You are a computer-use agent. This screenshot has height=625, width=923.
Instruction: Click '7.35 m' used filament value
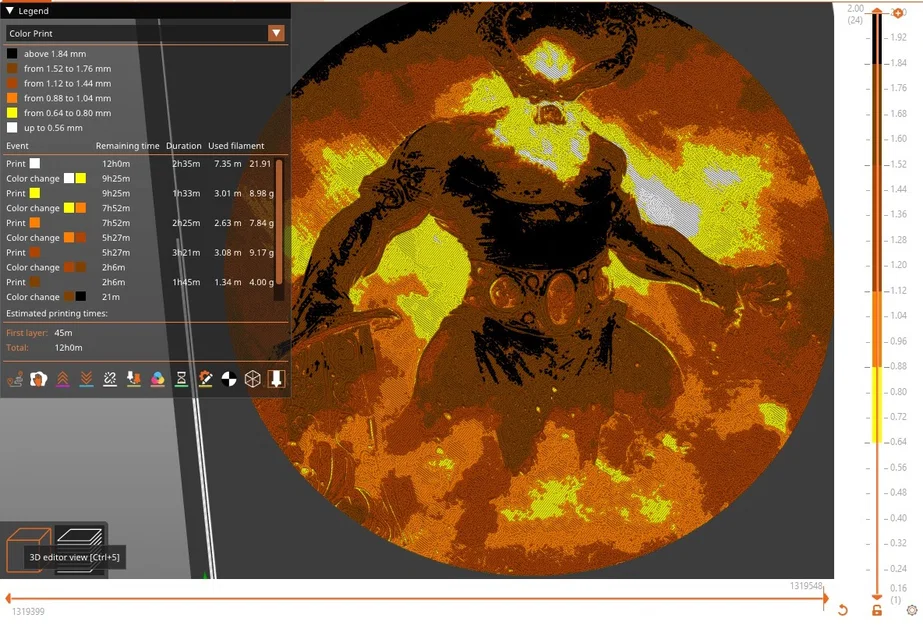[x=228, y=164]
